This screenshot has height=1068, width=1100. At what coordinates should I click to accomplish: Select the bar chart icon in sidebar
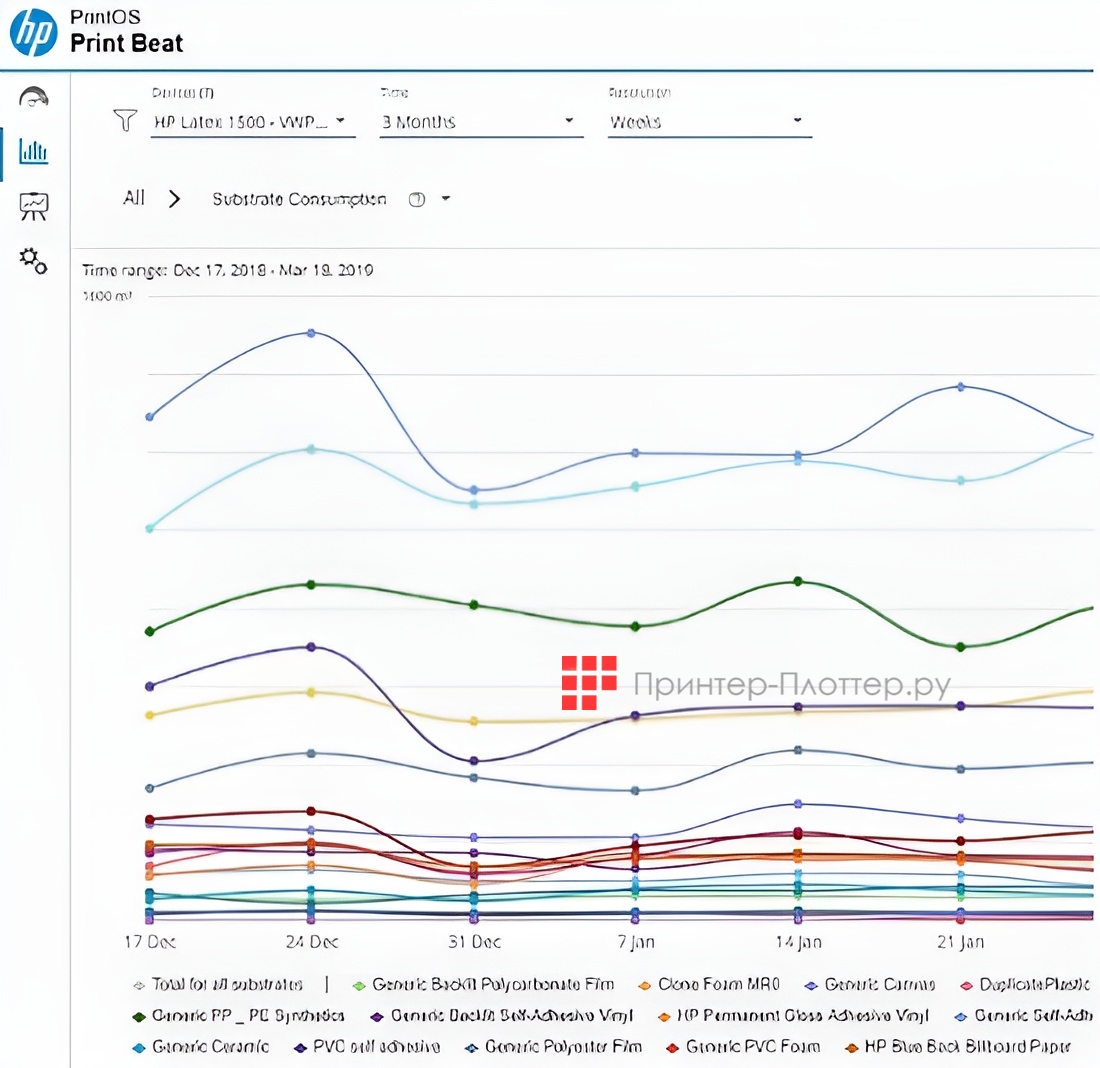click(34, 152)
